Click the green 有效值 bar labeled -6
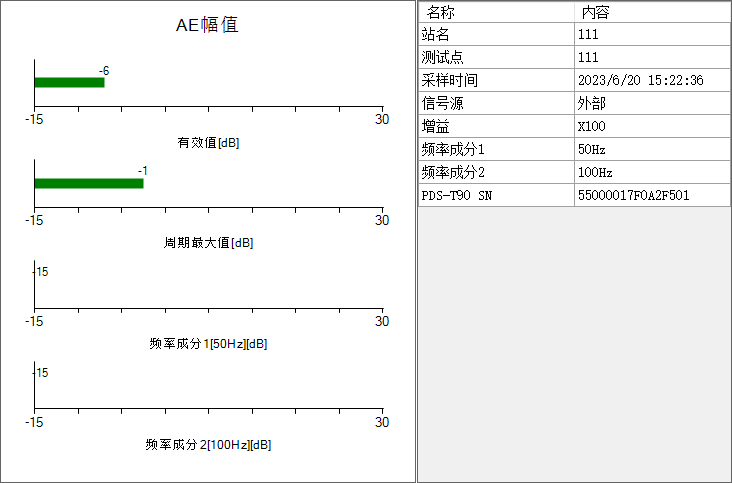Screen dimensions: 732x483 pos(70,83)
